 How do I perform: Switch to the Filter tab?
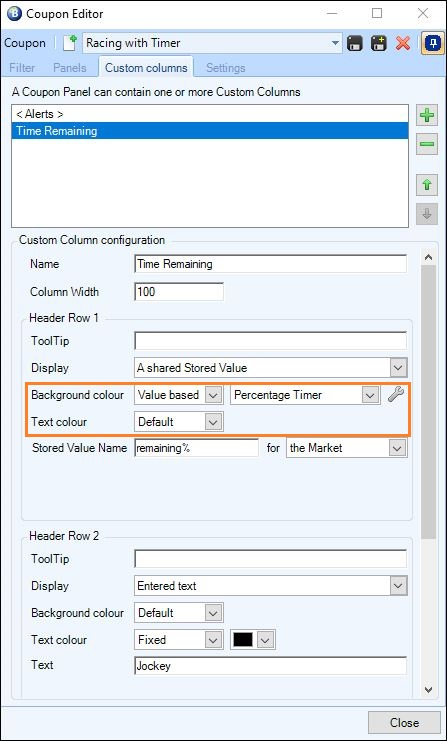pyautogui.click(x=22, y=68)
